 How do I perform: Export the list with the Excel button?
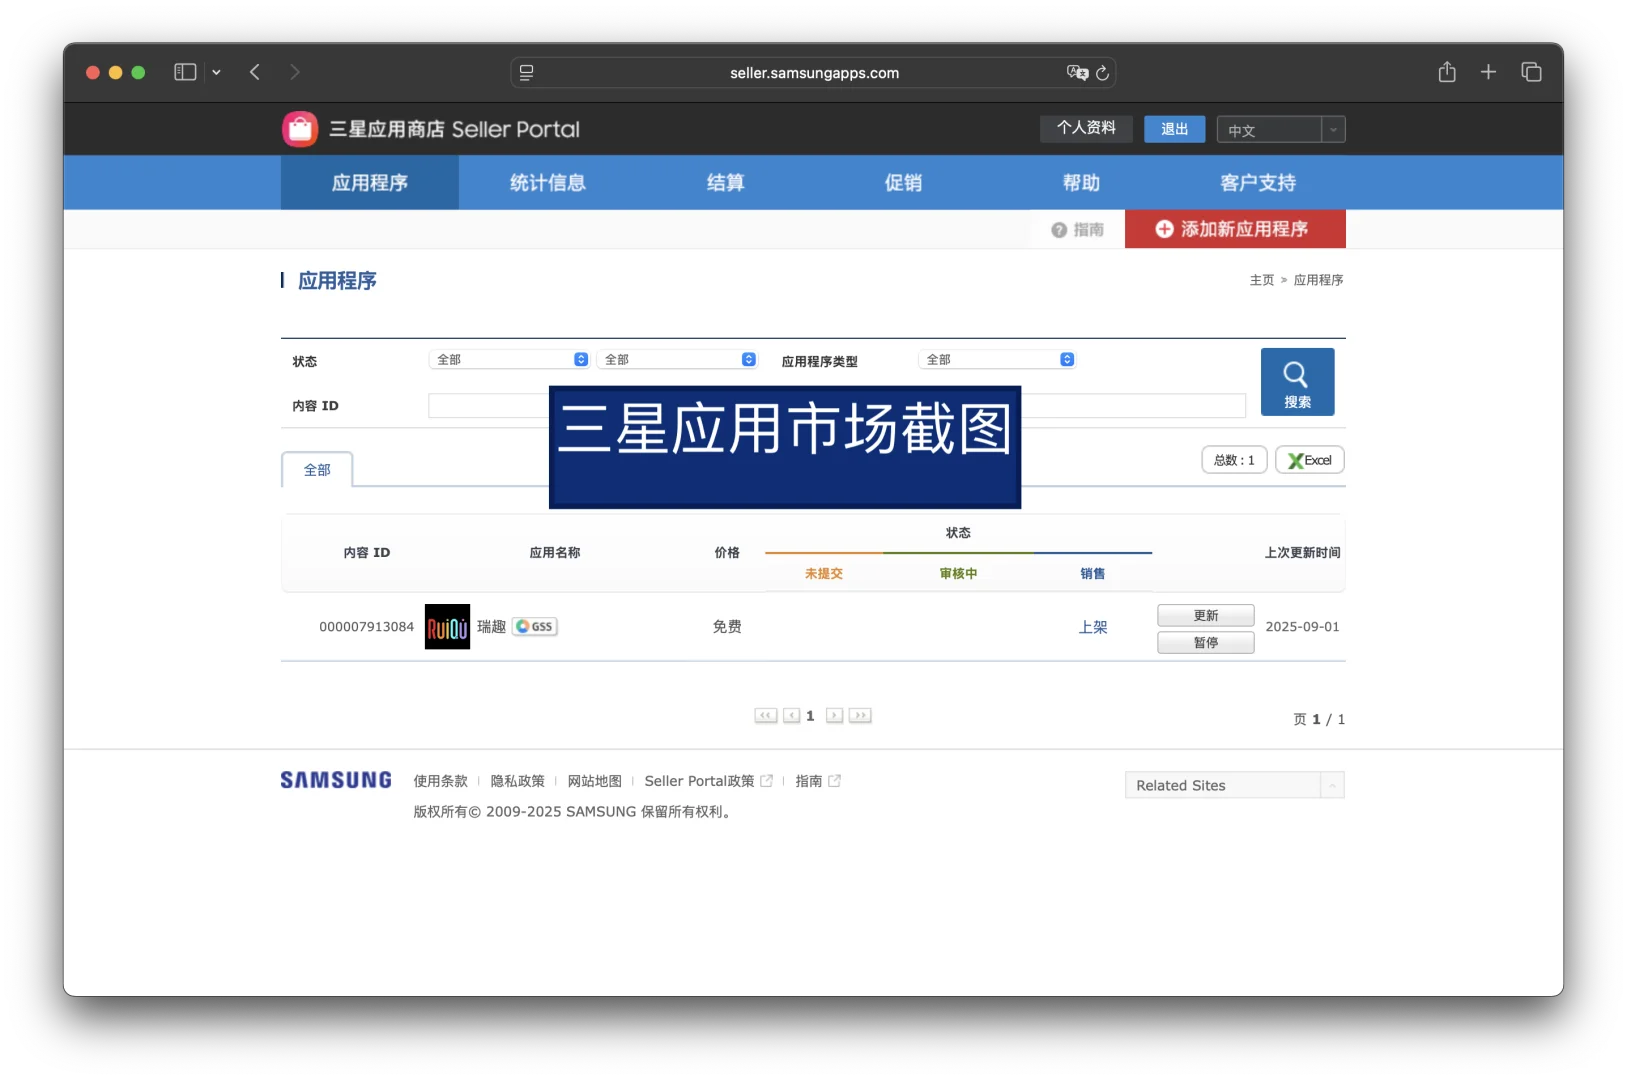tap(1309, 460)
